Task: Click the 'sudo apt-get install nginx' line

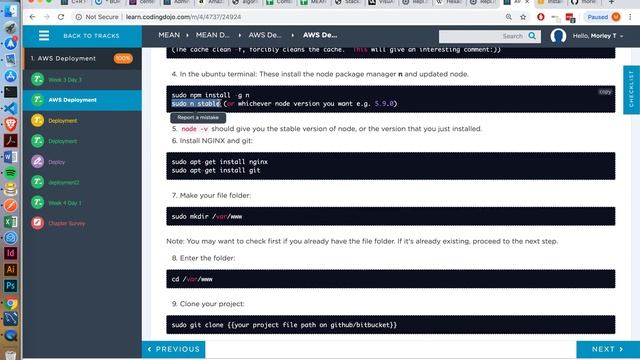Action: point(220,162)
